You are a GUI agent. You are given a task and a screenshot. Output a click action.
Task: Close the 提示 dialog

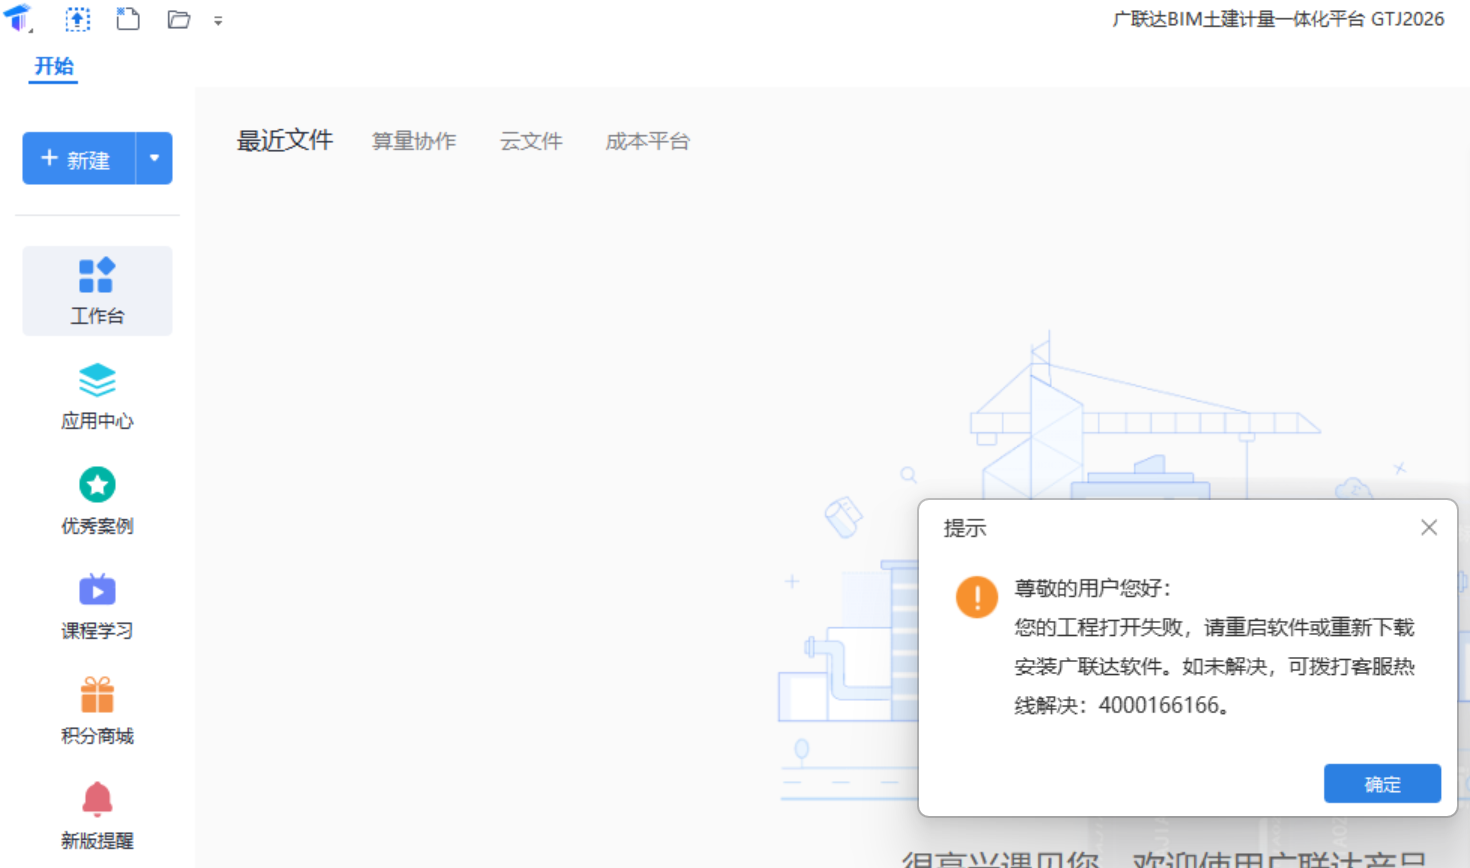click(1429, 527)
